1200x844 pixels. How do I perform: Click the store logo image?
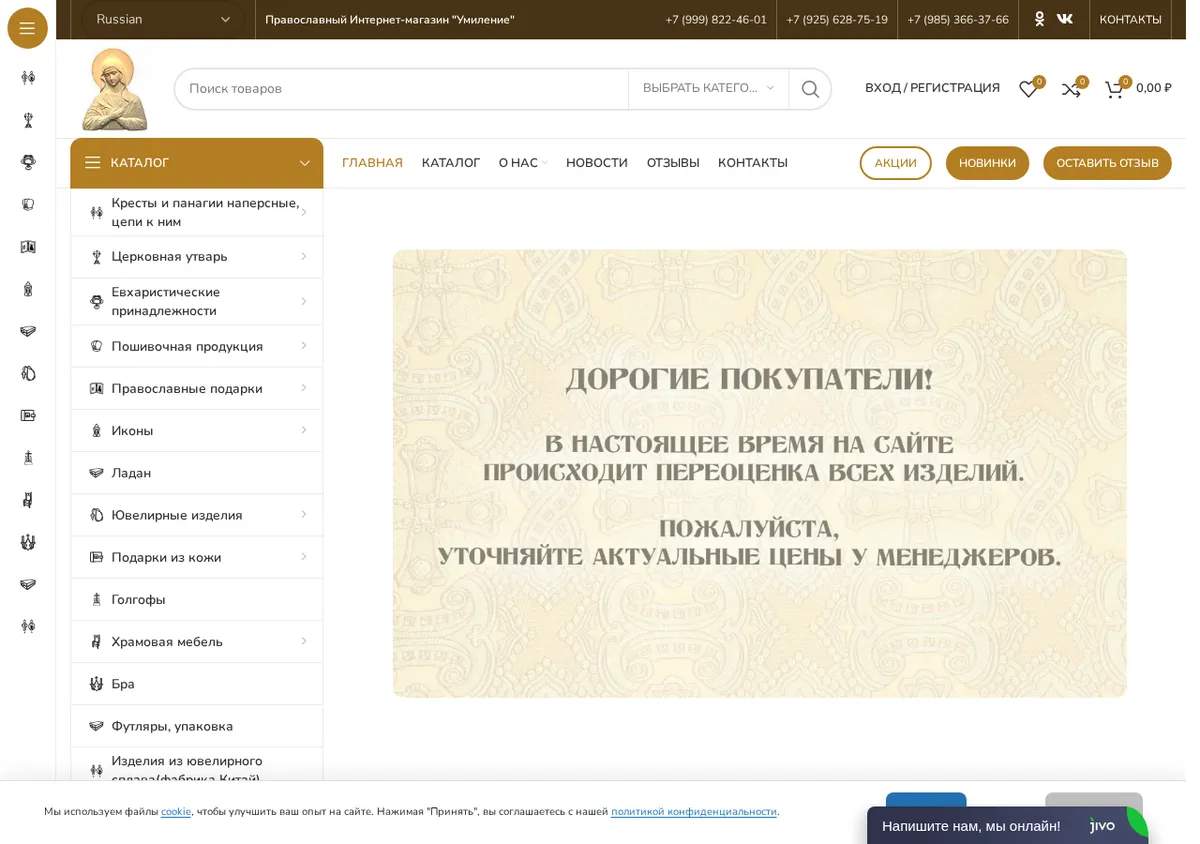[x=115, y=89]
